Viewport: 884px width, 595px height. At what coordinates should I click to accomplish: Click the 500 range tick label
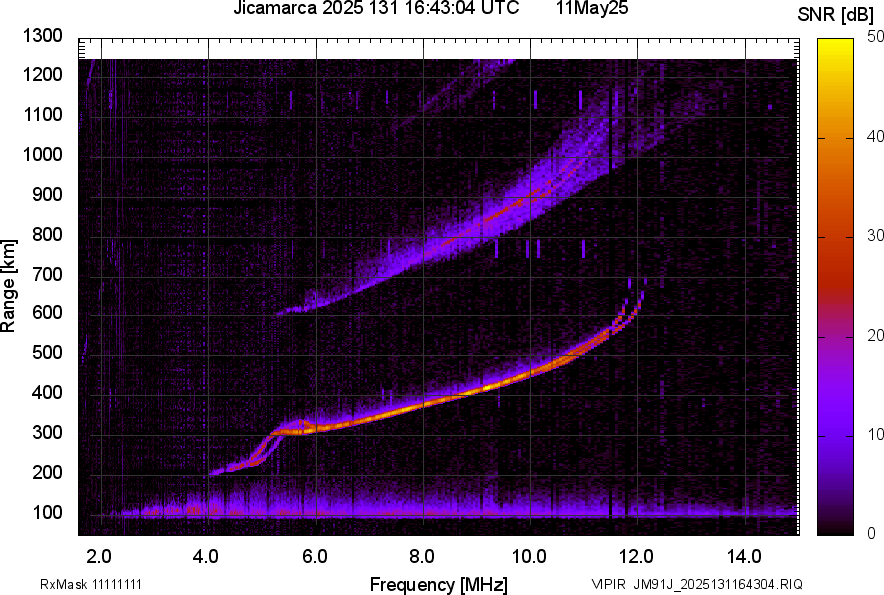pyautogui.click(x=47, y=352)
